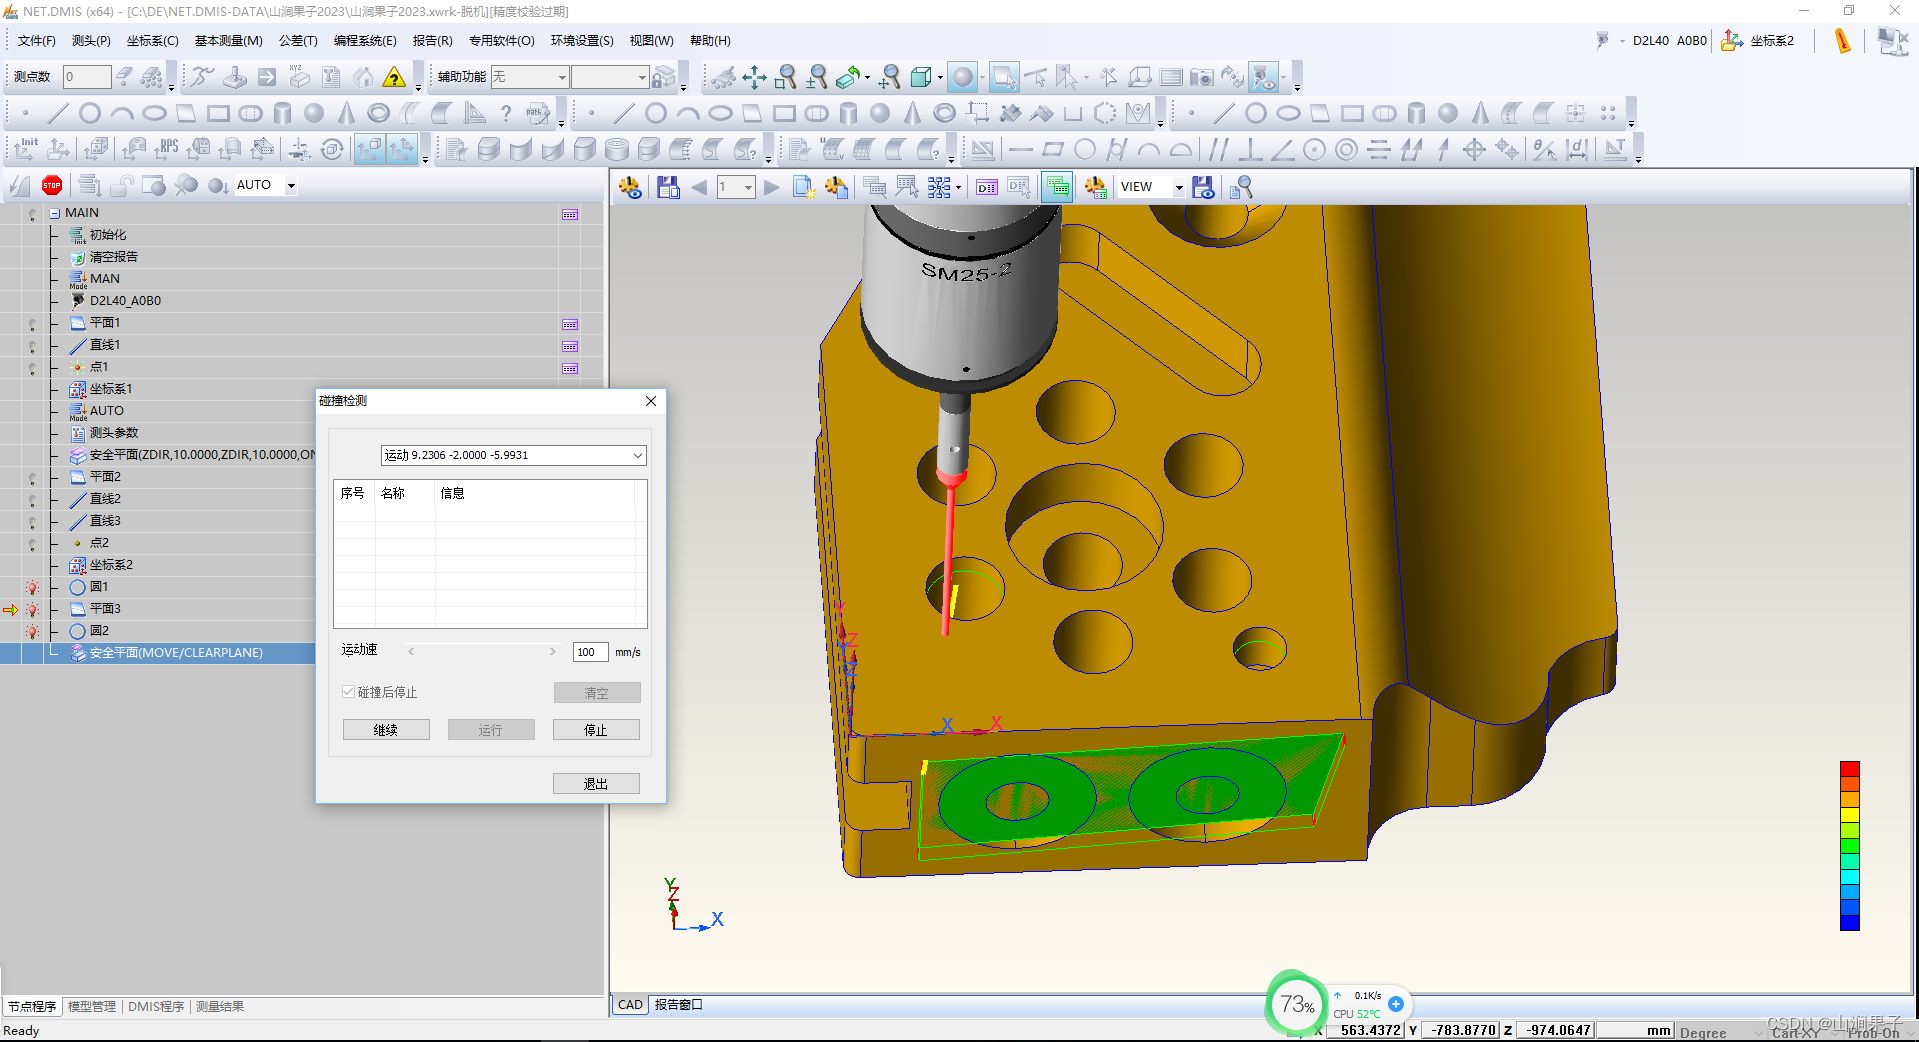Toggle the light bulb for 平面2
This screenshot has height=1042, width=1919.
pyautogui.click(x=32, y=478)
